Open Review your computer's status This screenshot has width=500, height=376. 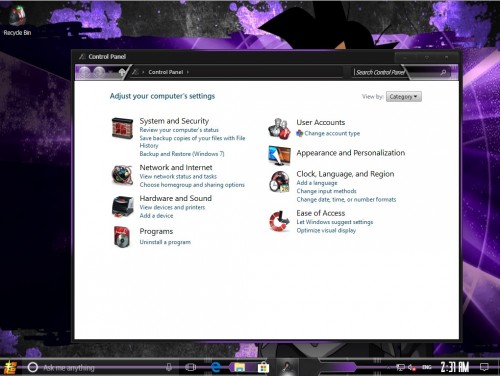click(x=179, y=130)
